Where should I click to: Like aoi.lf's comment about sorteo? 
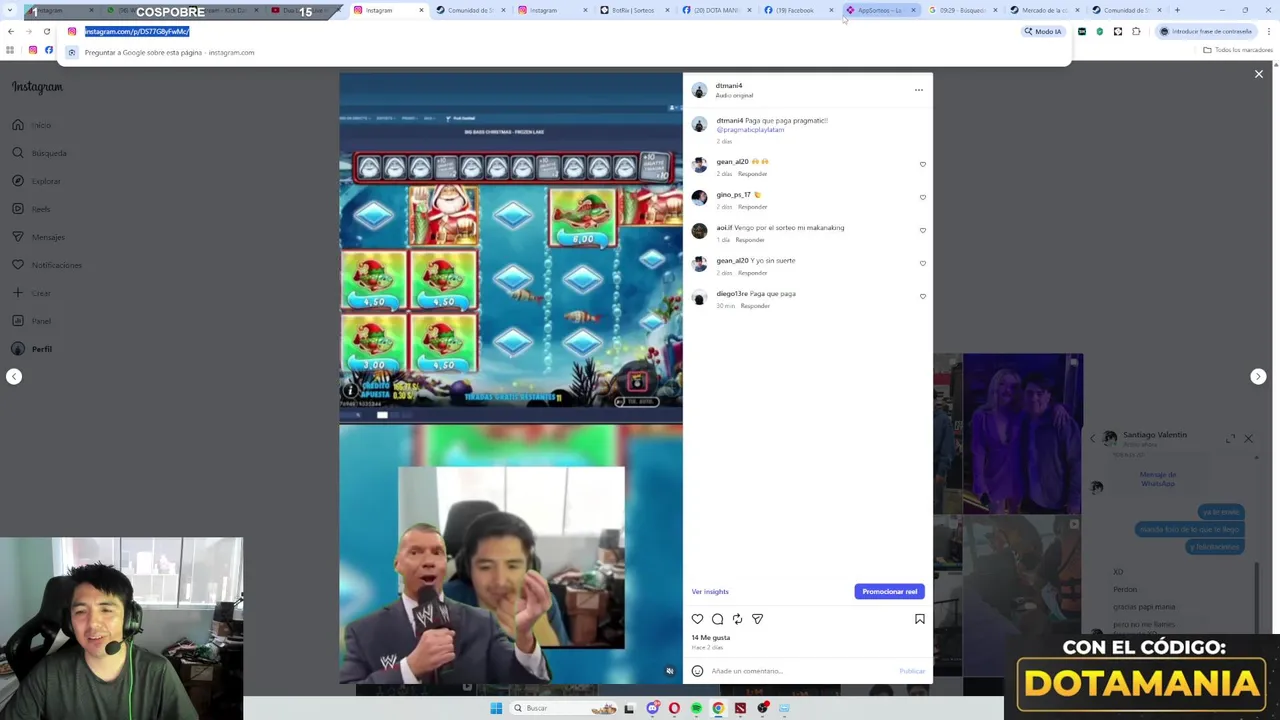(923, 231)
